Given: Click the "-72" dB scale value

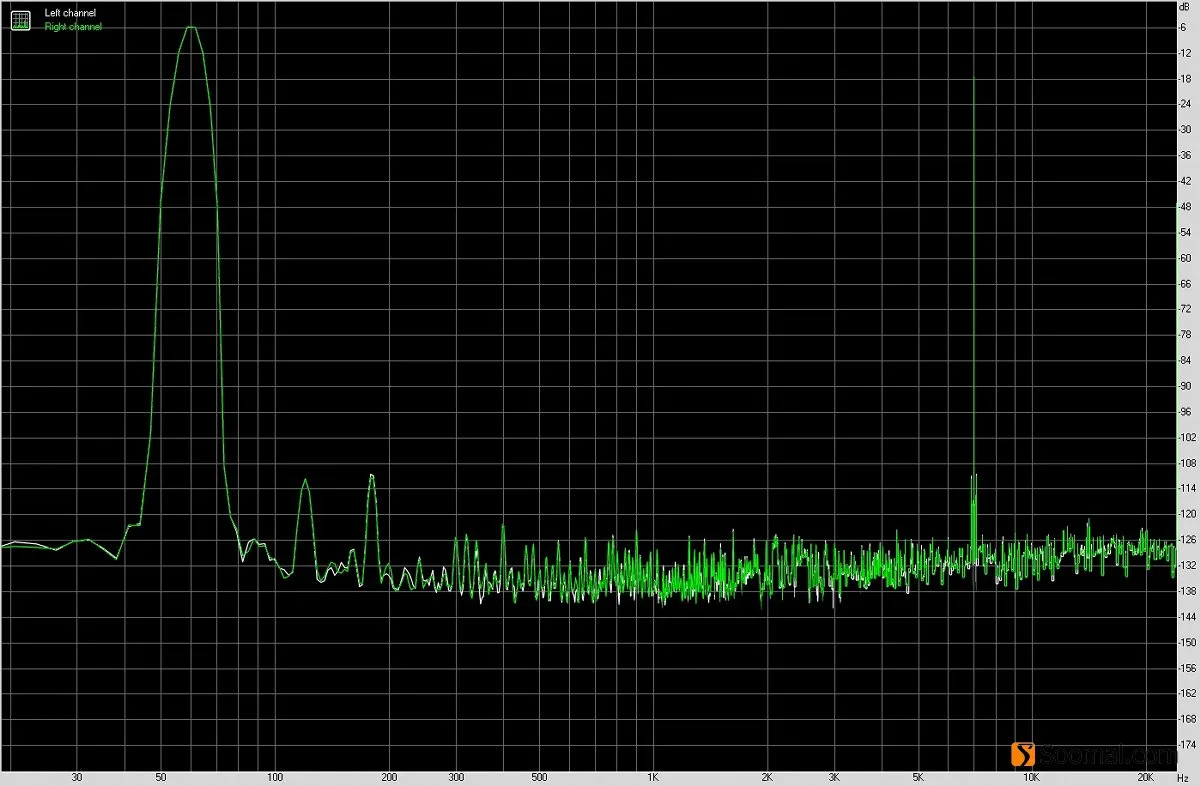Looking at the screenshot, I should point(1185,309).
